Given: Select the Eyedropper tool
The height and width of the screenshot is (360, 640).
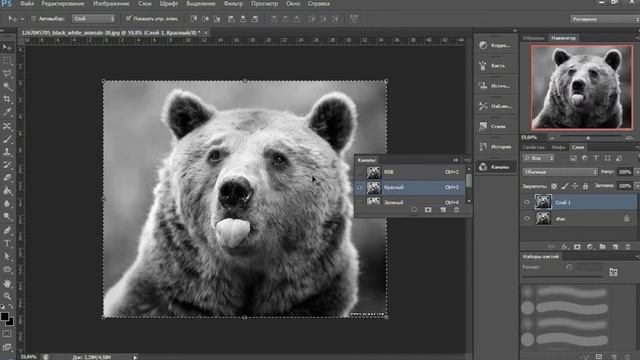Looking at the screenshot, I should pos(7,112).
